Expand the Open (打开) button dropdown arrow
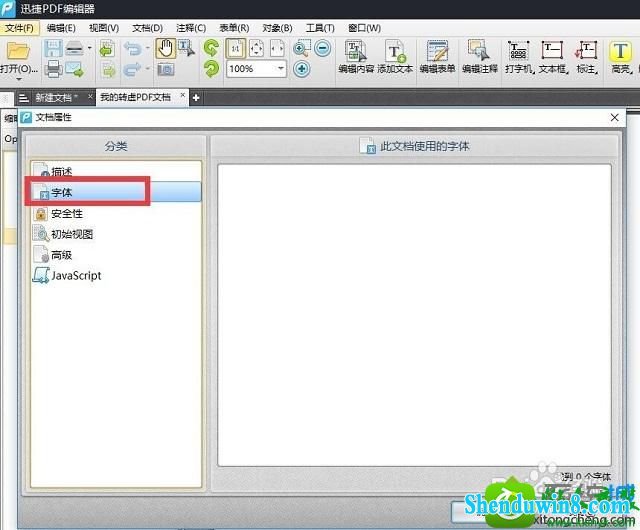The width and height of the screenshot is (640, 530). pyautogui.click(x=19, y=78)
